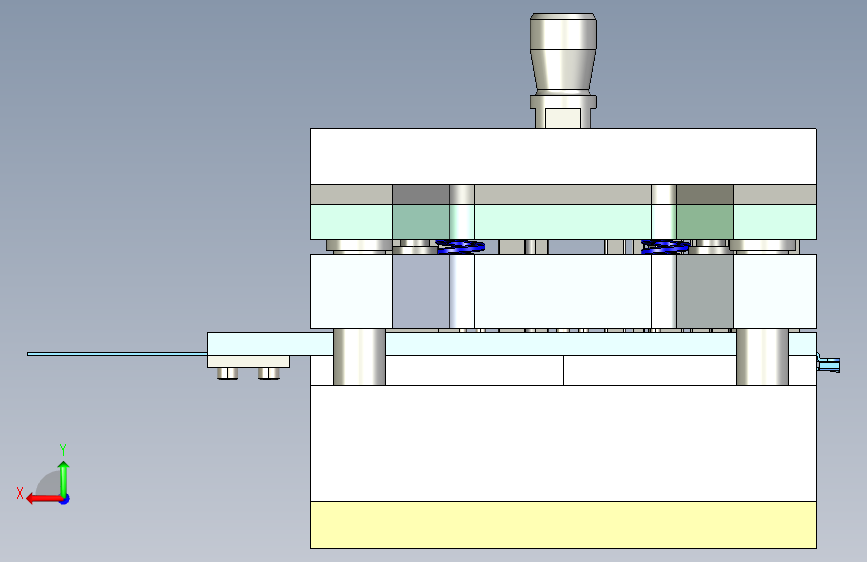The width and height of the screenshot is (867, 562).
Task: Select the large white lower die block
Action: click(x=563, y=443)
